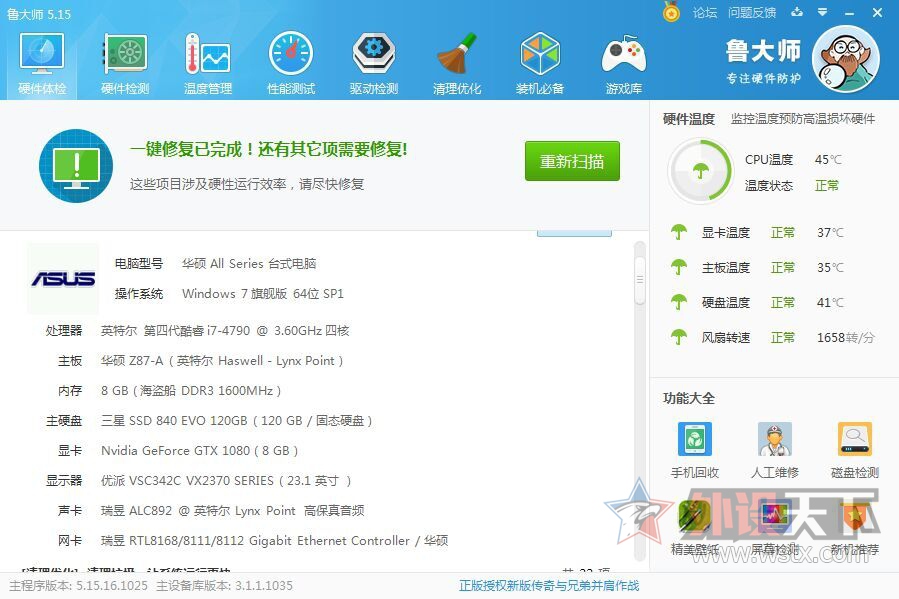Click the download tray icon in title bar

click(797, 12)
